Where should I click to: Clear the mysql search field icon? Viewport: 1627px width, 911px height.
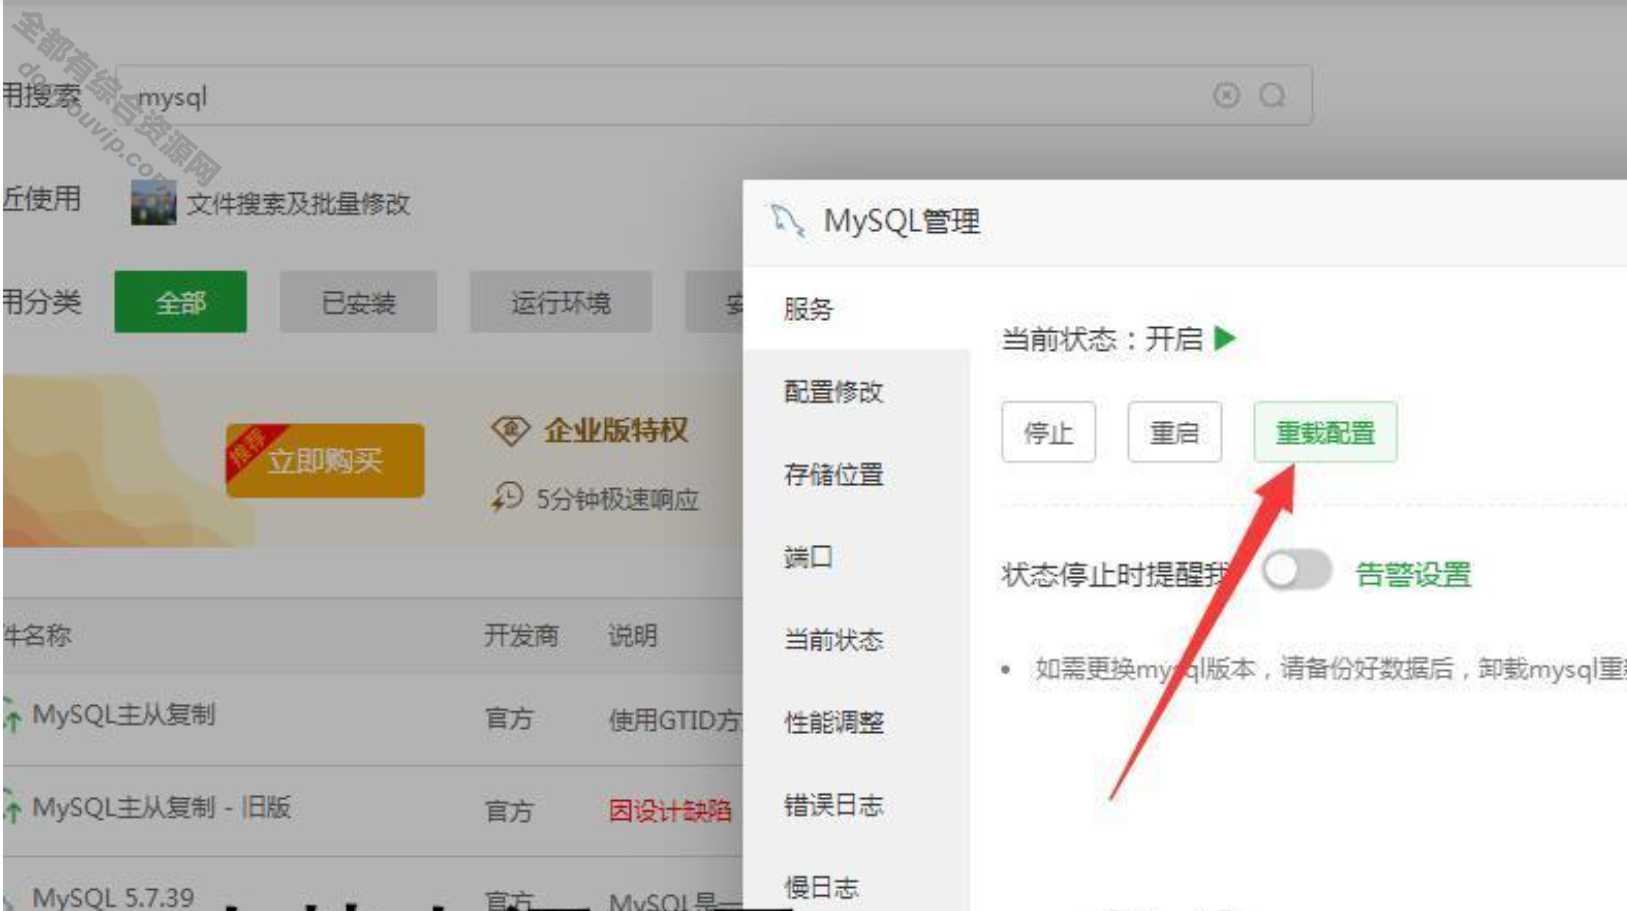point(1226,95)
